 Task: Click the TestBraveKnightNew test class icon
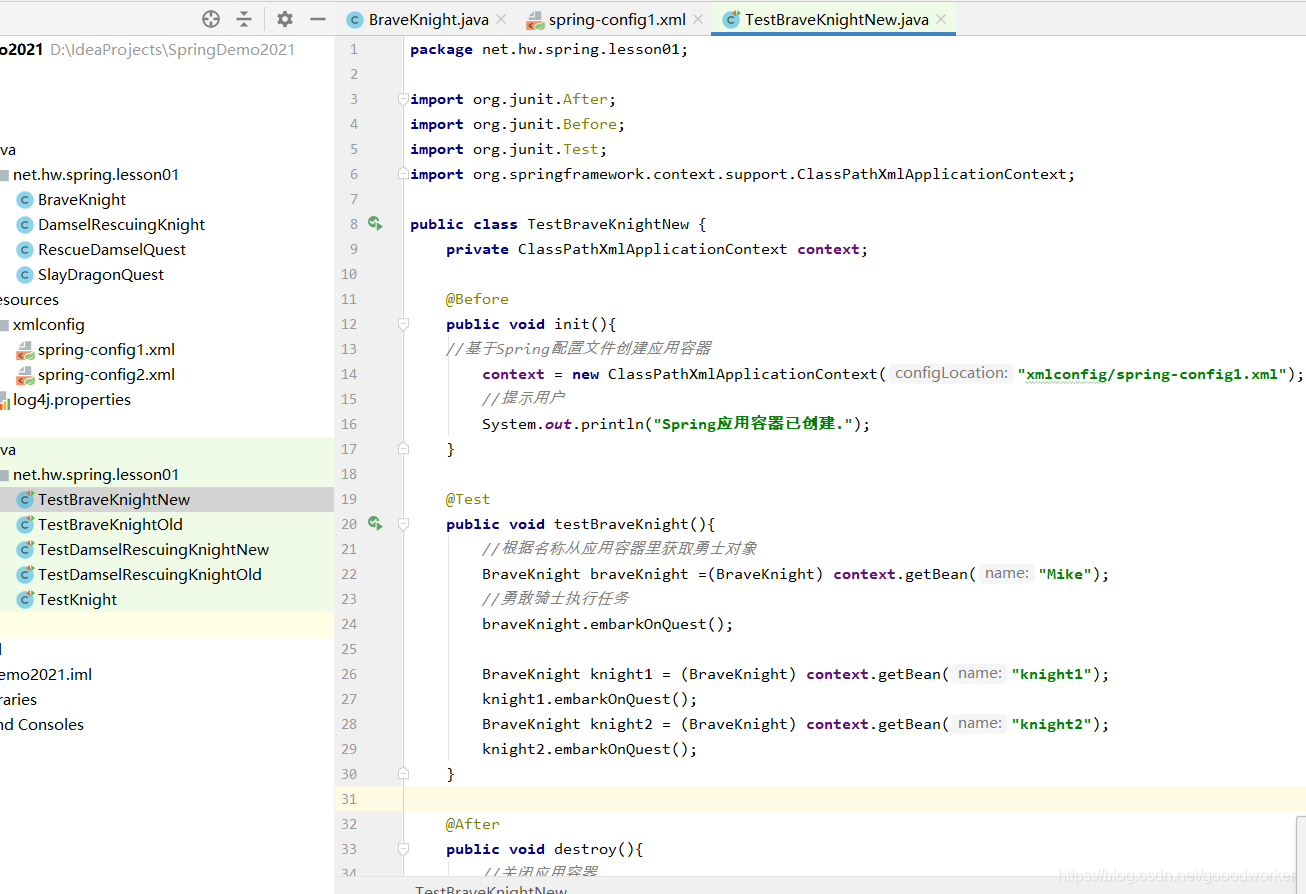[x=26, y=500]
